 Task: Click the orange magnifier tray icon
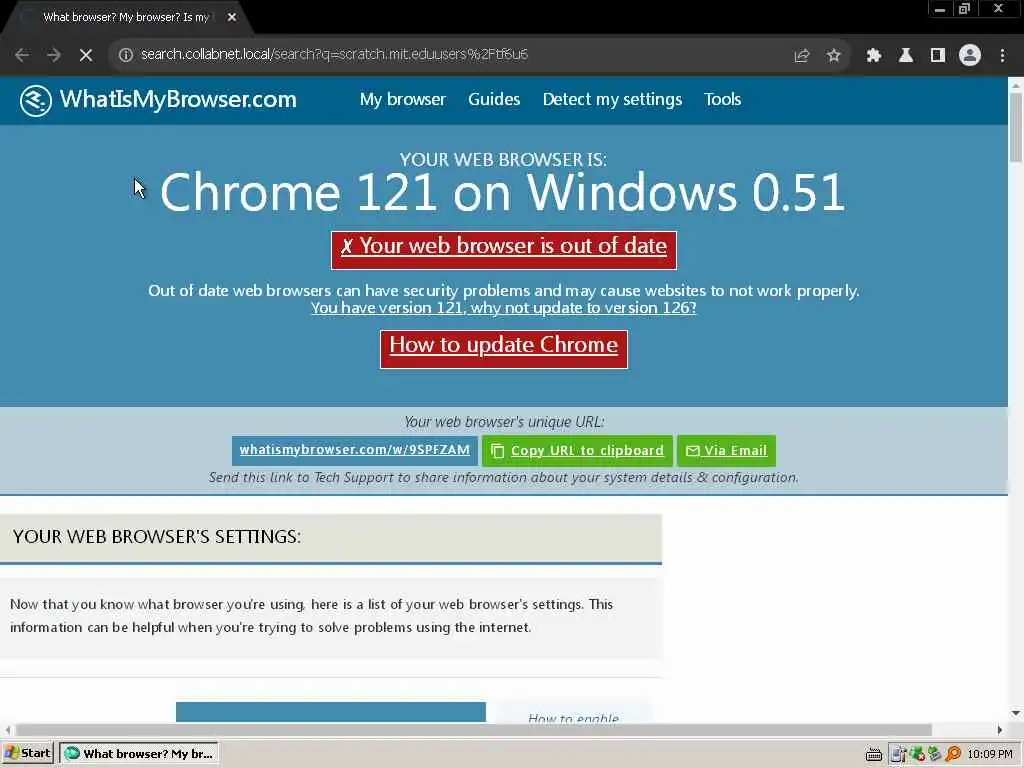point(953,754)
